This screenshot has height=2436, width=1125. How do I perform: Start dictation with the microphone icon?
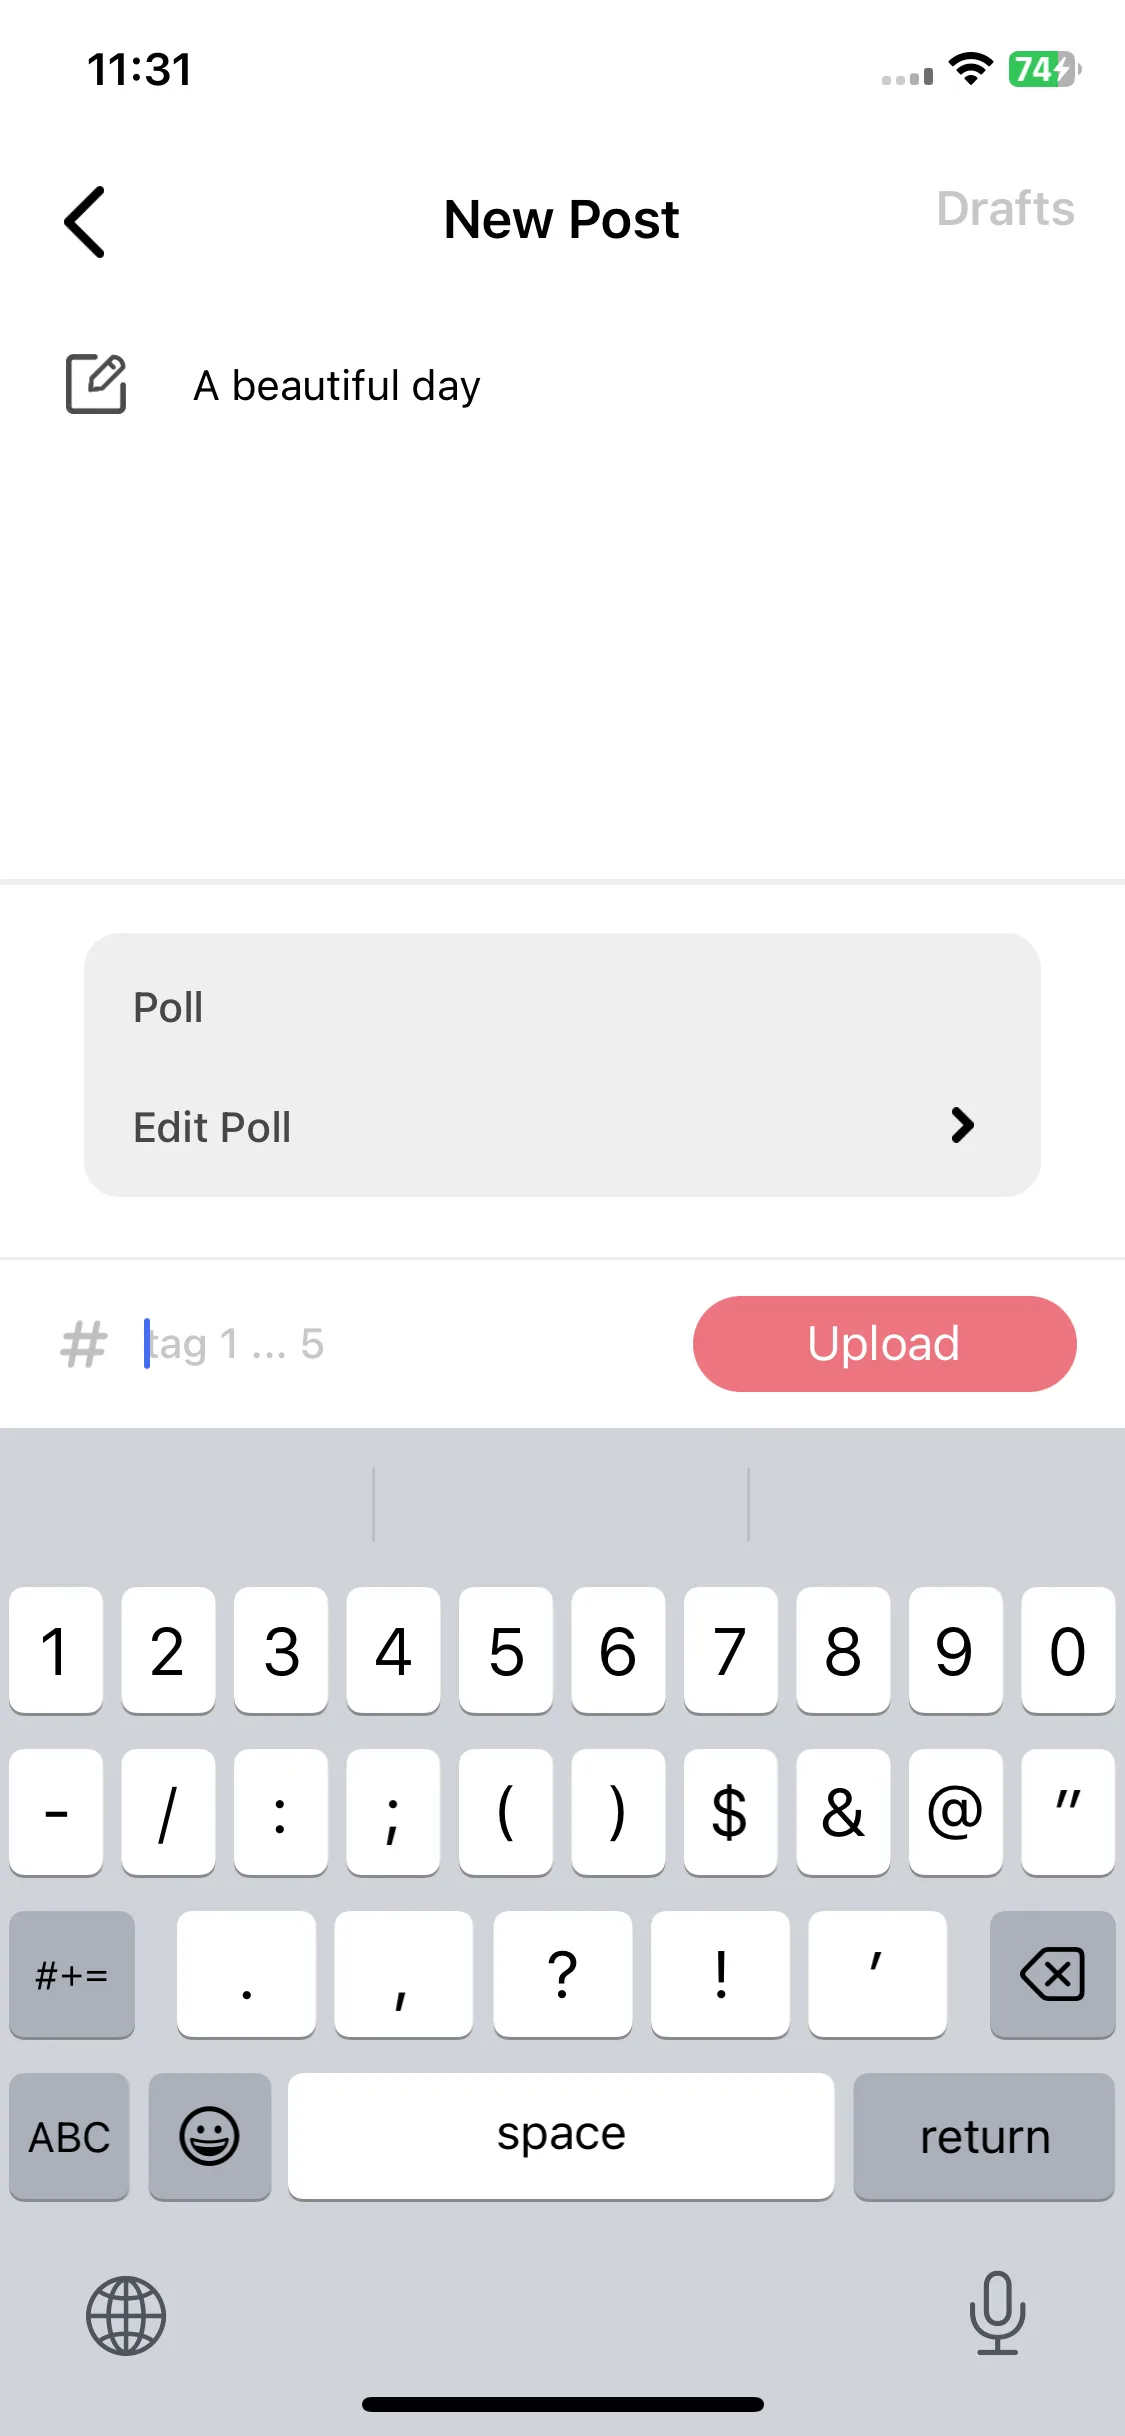click(x=997, y=2313)
